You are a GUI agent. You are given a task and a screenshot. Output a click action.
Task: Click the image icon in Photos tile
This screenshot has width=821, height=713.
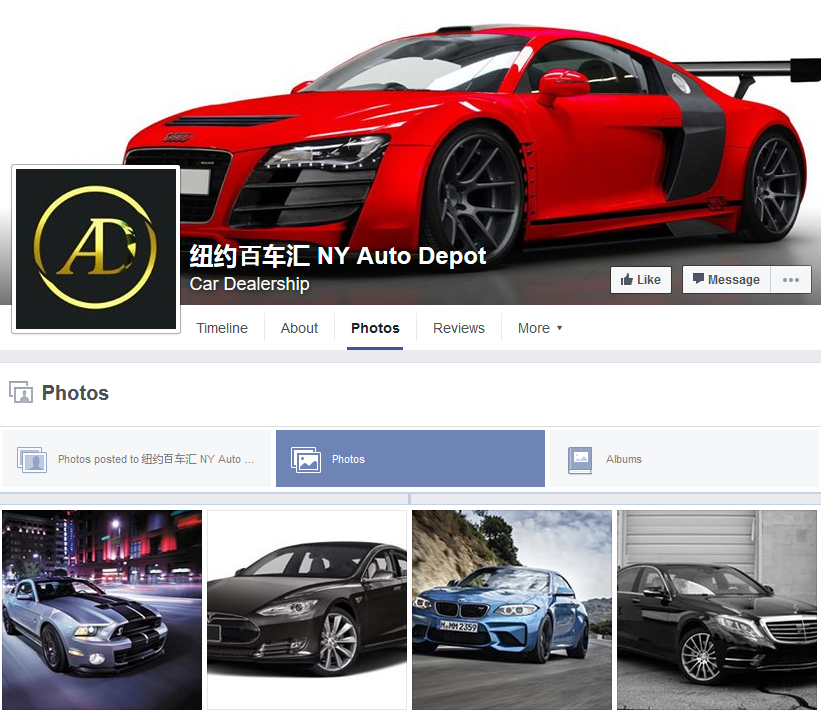(x=306, y=460)
